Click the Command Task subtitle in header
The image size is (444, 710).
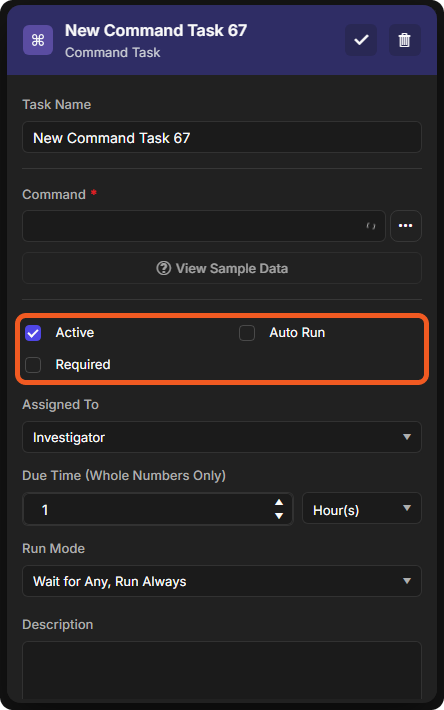click(113, 53)
